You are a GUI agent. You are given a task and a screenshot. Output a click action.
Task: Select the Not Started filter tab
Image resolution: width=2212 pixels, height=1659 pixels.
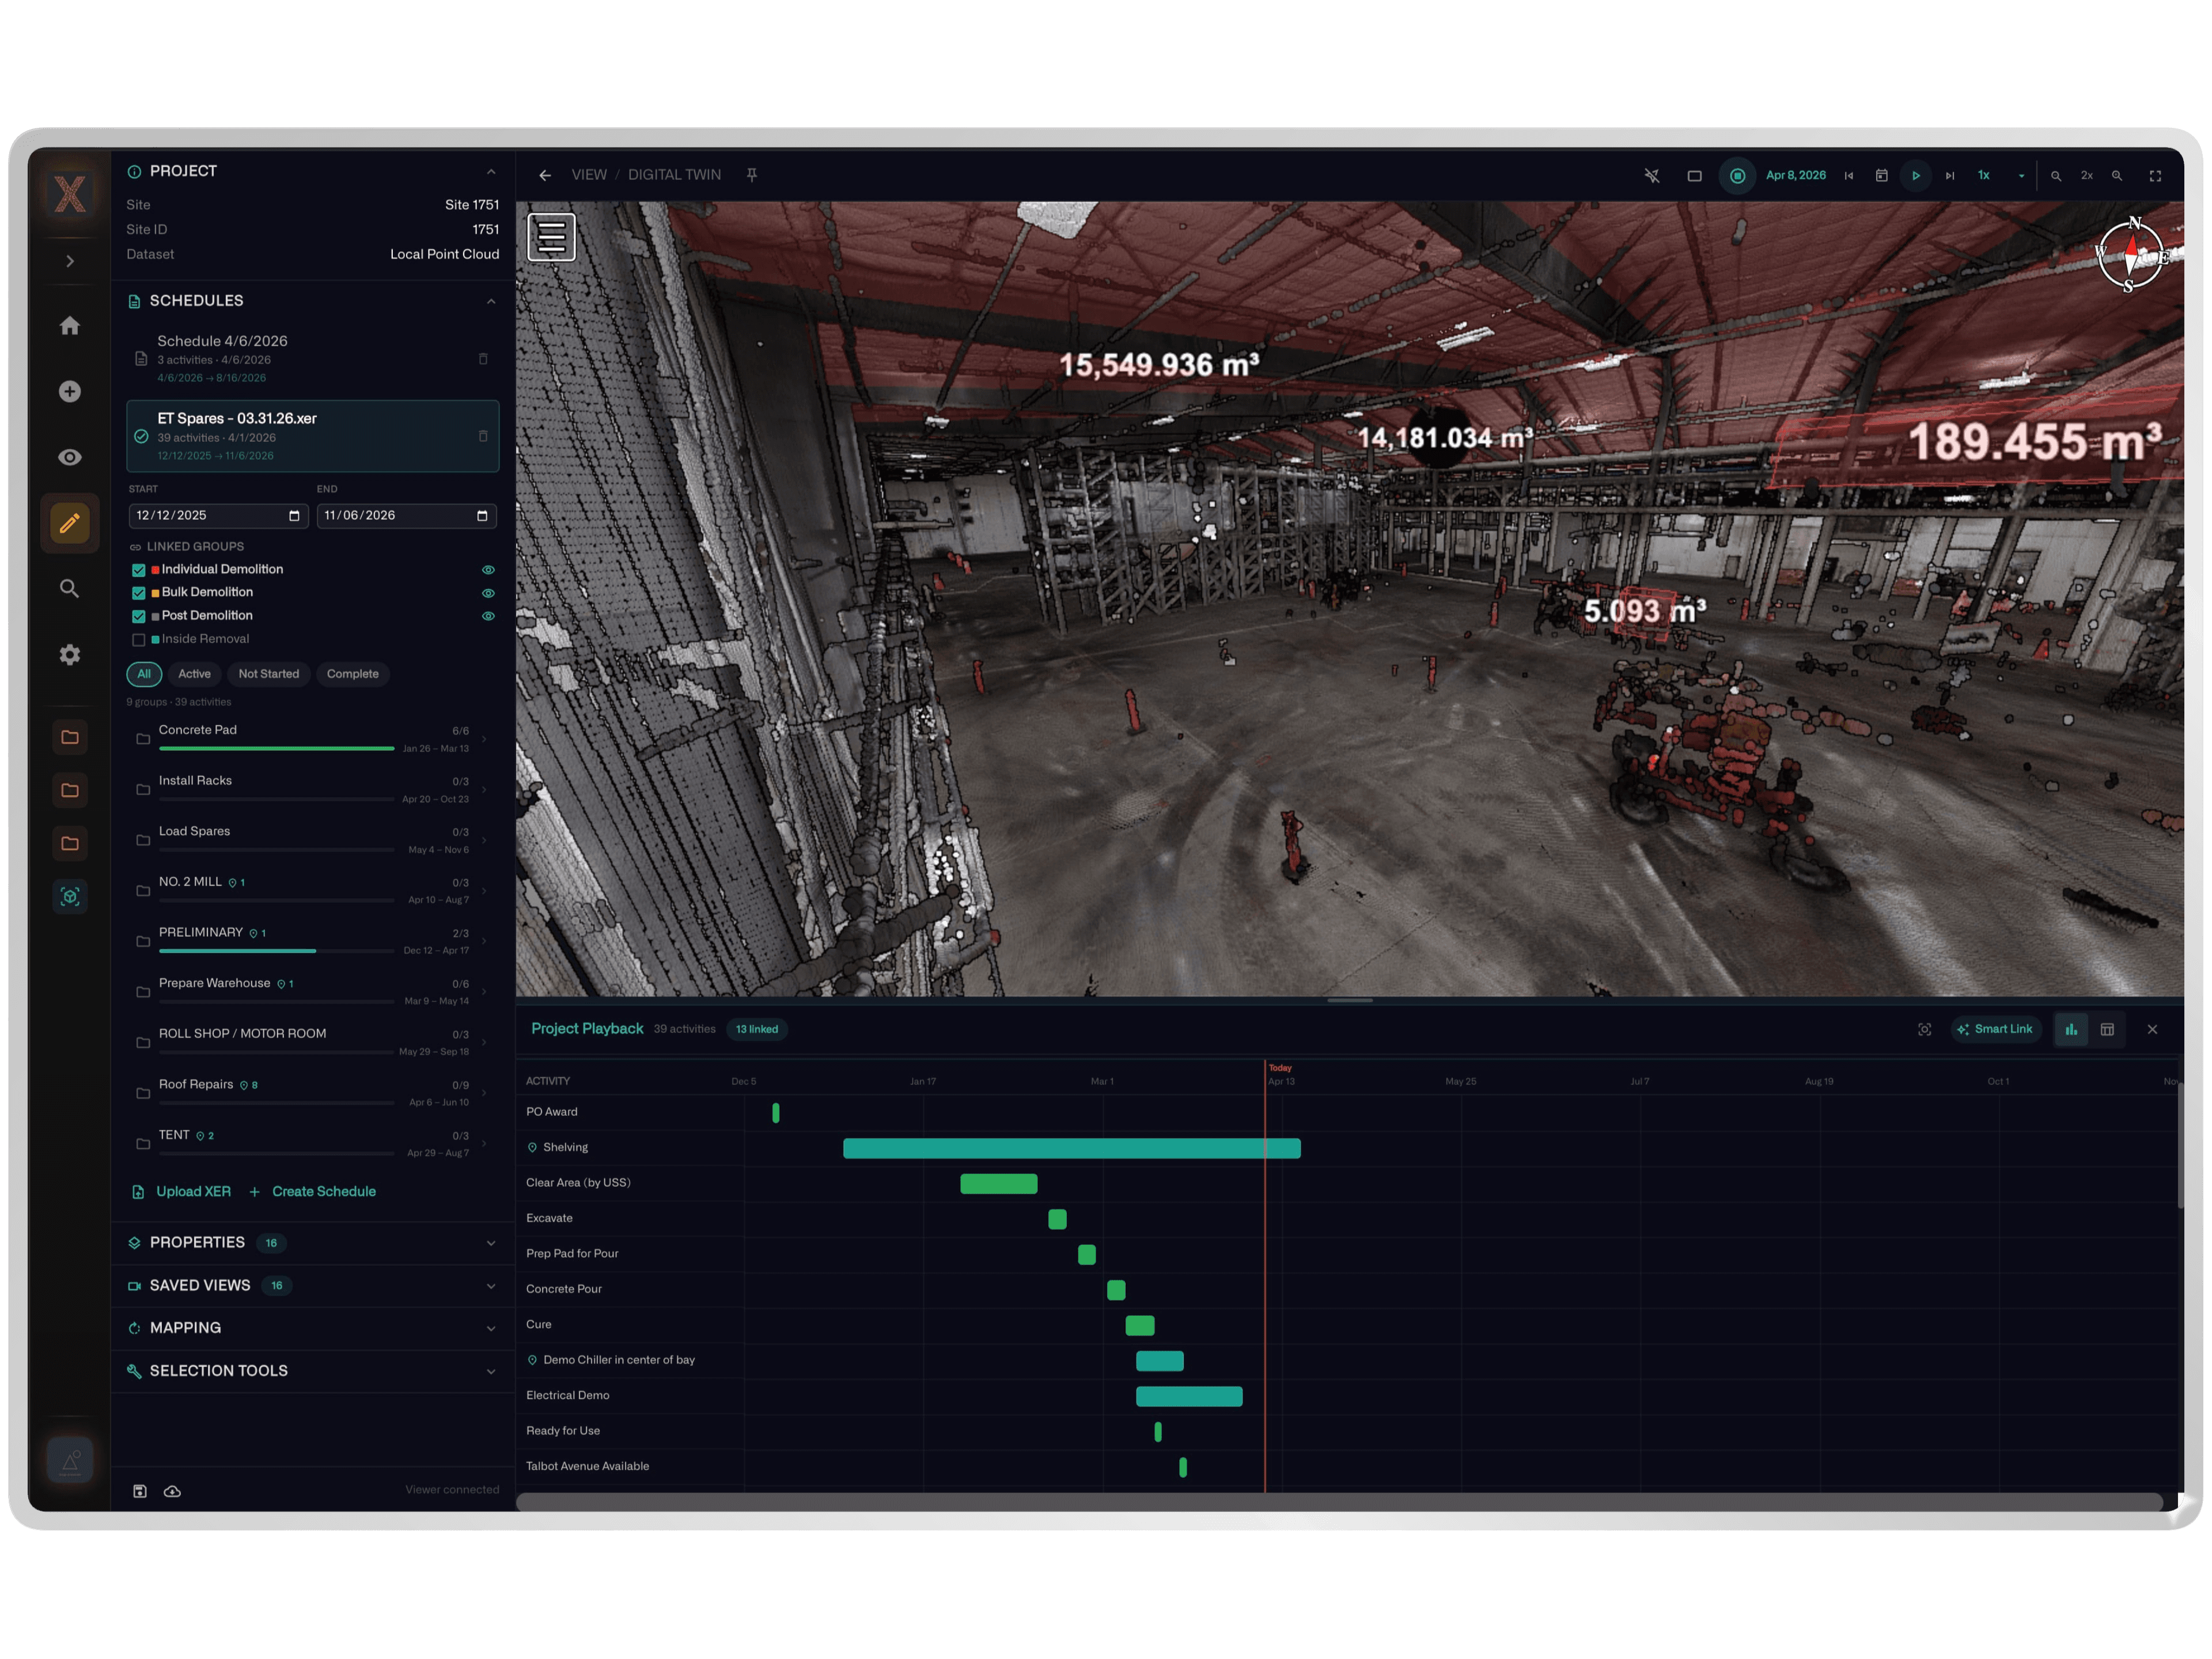pos(268,674)
